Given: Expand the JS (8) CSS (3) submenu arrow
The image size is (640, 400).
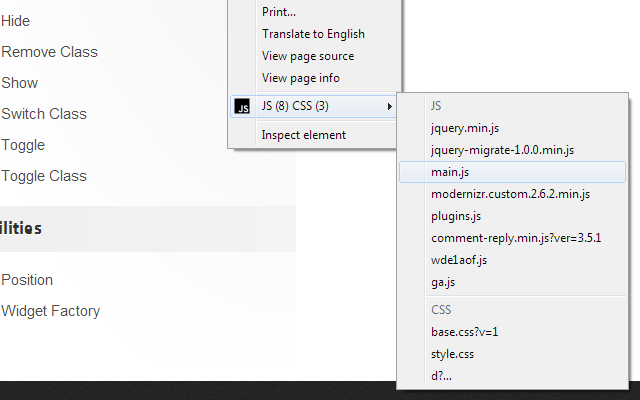Looking at the screenshot, I should click(389, 107).
